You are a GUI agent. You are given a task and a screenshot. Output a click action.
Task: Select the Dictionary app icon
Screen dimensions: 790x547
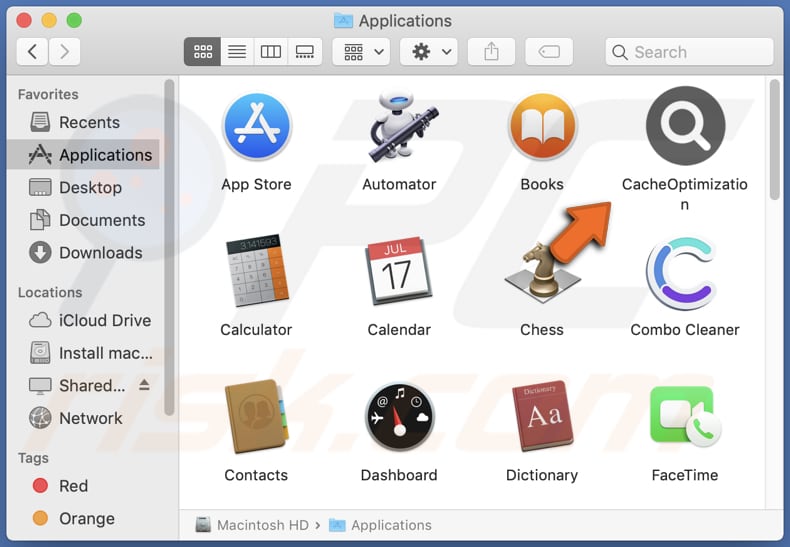point(542,416)
